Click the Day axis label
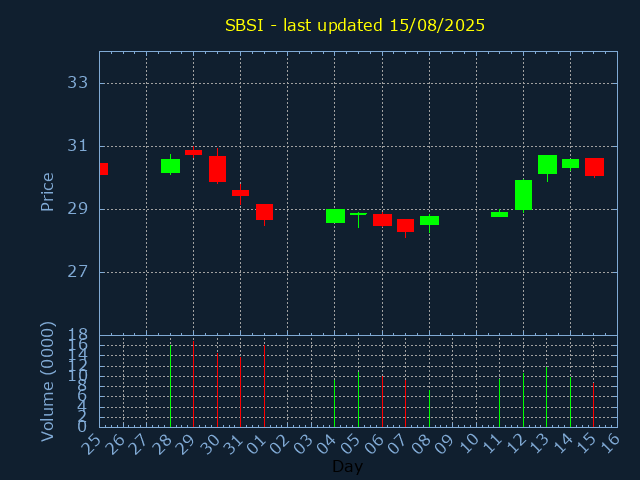 347,466
